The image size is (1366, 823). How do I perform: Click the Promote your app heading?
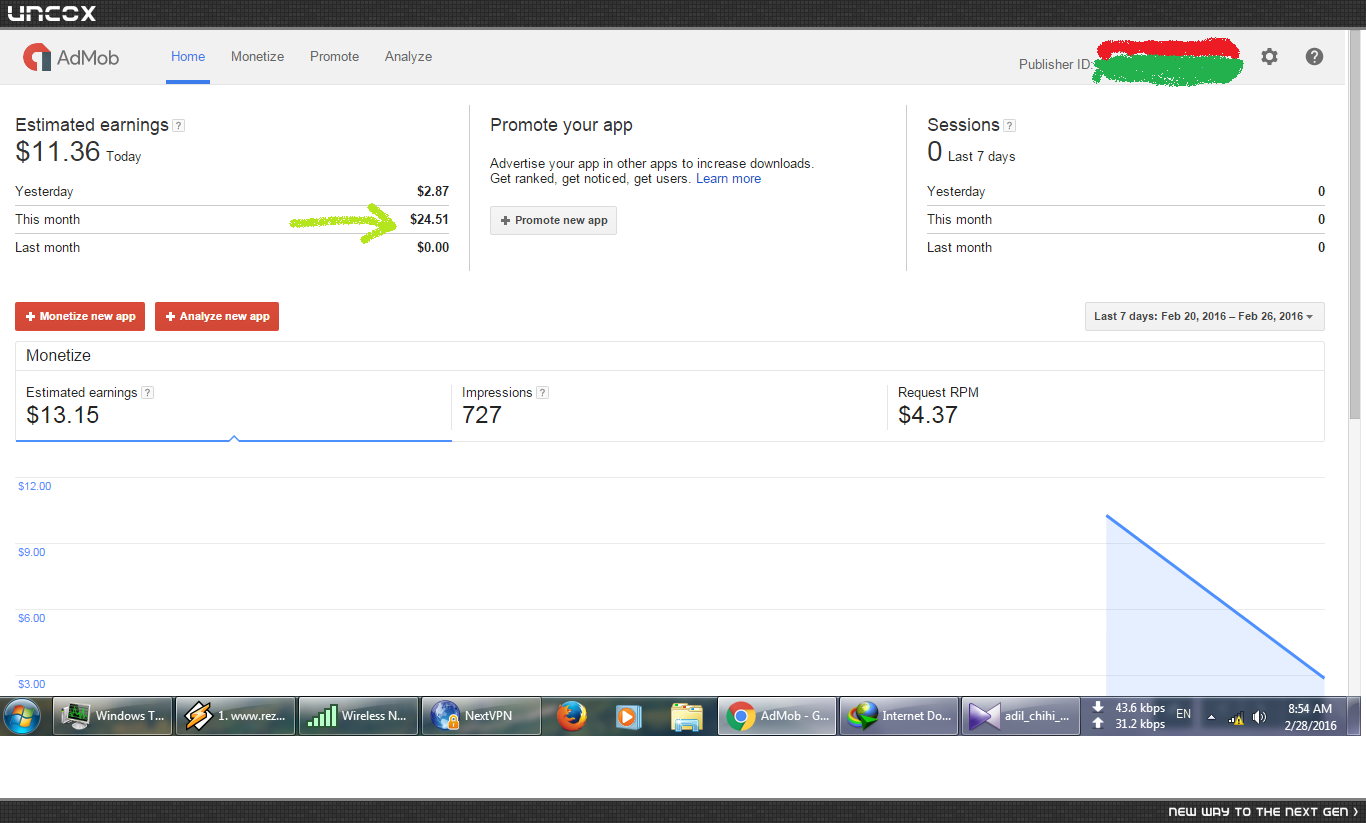pyautogui.click(x=561, y=125)
